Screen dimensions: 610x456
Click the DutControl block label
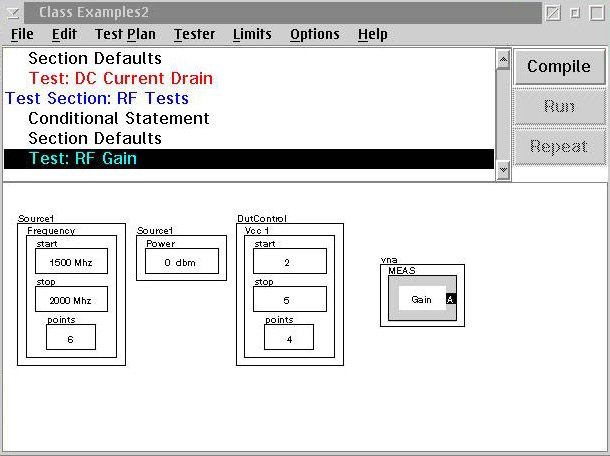262,219
